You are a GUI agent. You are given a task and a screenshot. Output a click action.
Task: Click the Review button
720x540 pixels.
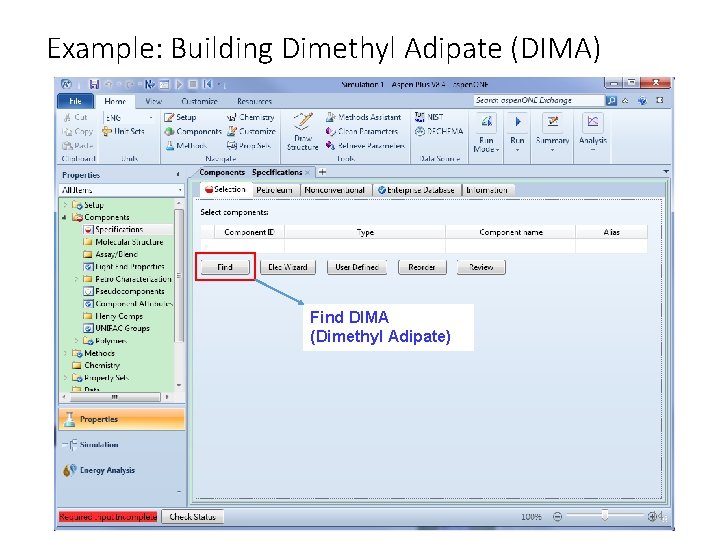coord(481,267)
